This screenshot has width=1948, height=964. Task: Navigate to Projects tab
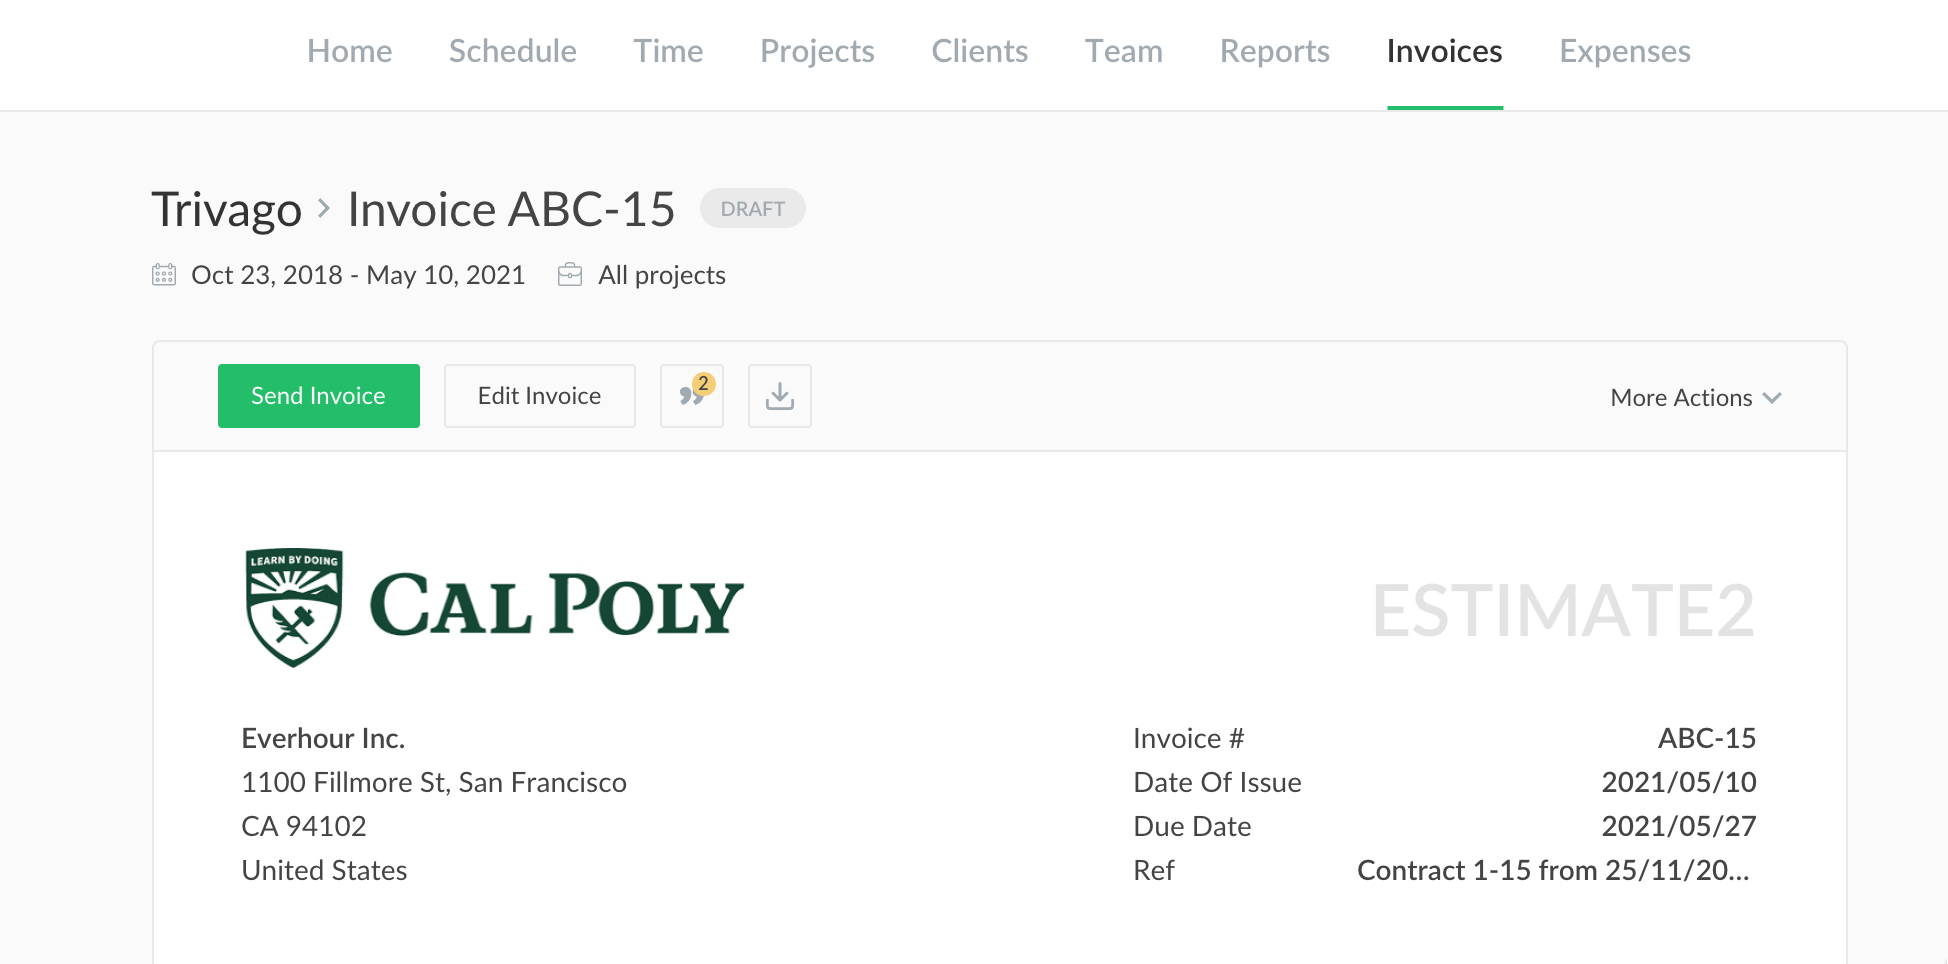[x=817, y=51]
